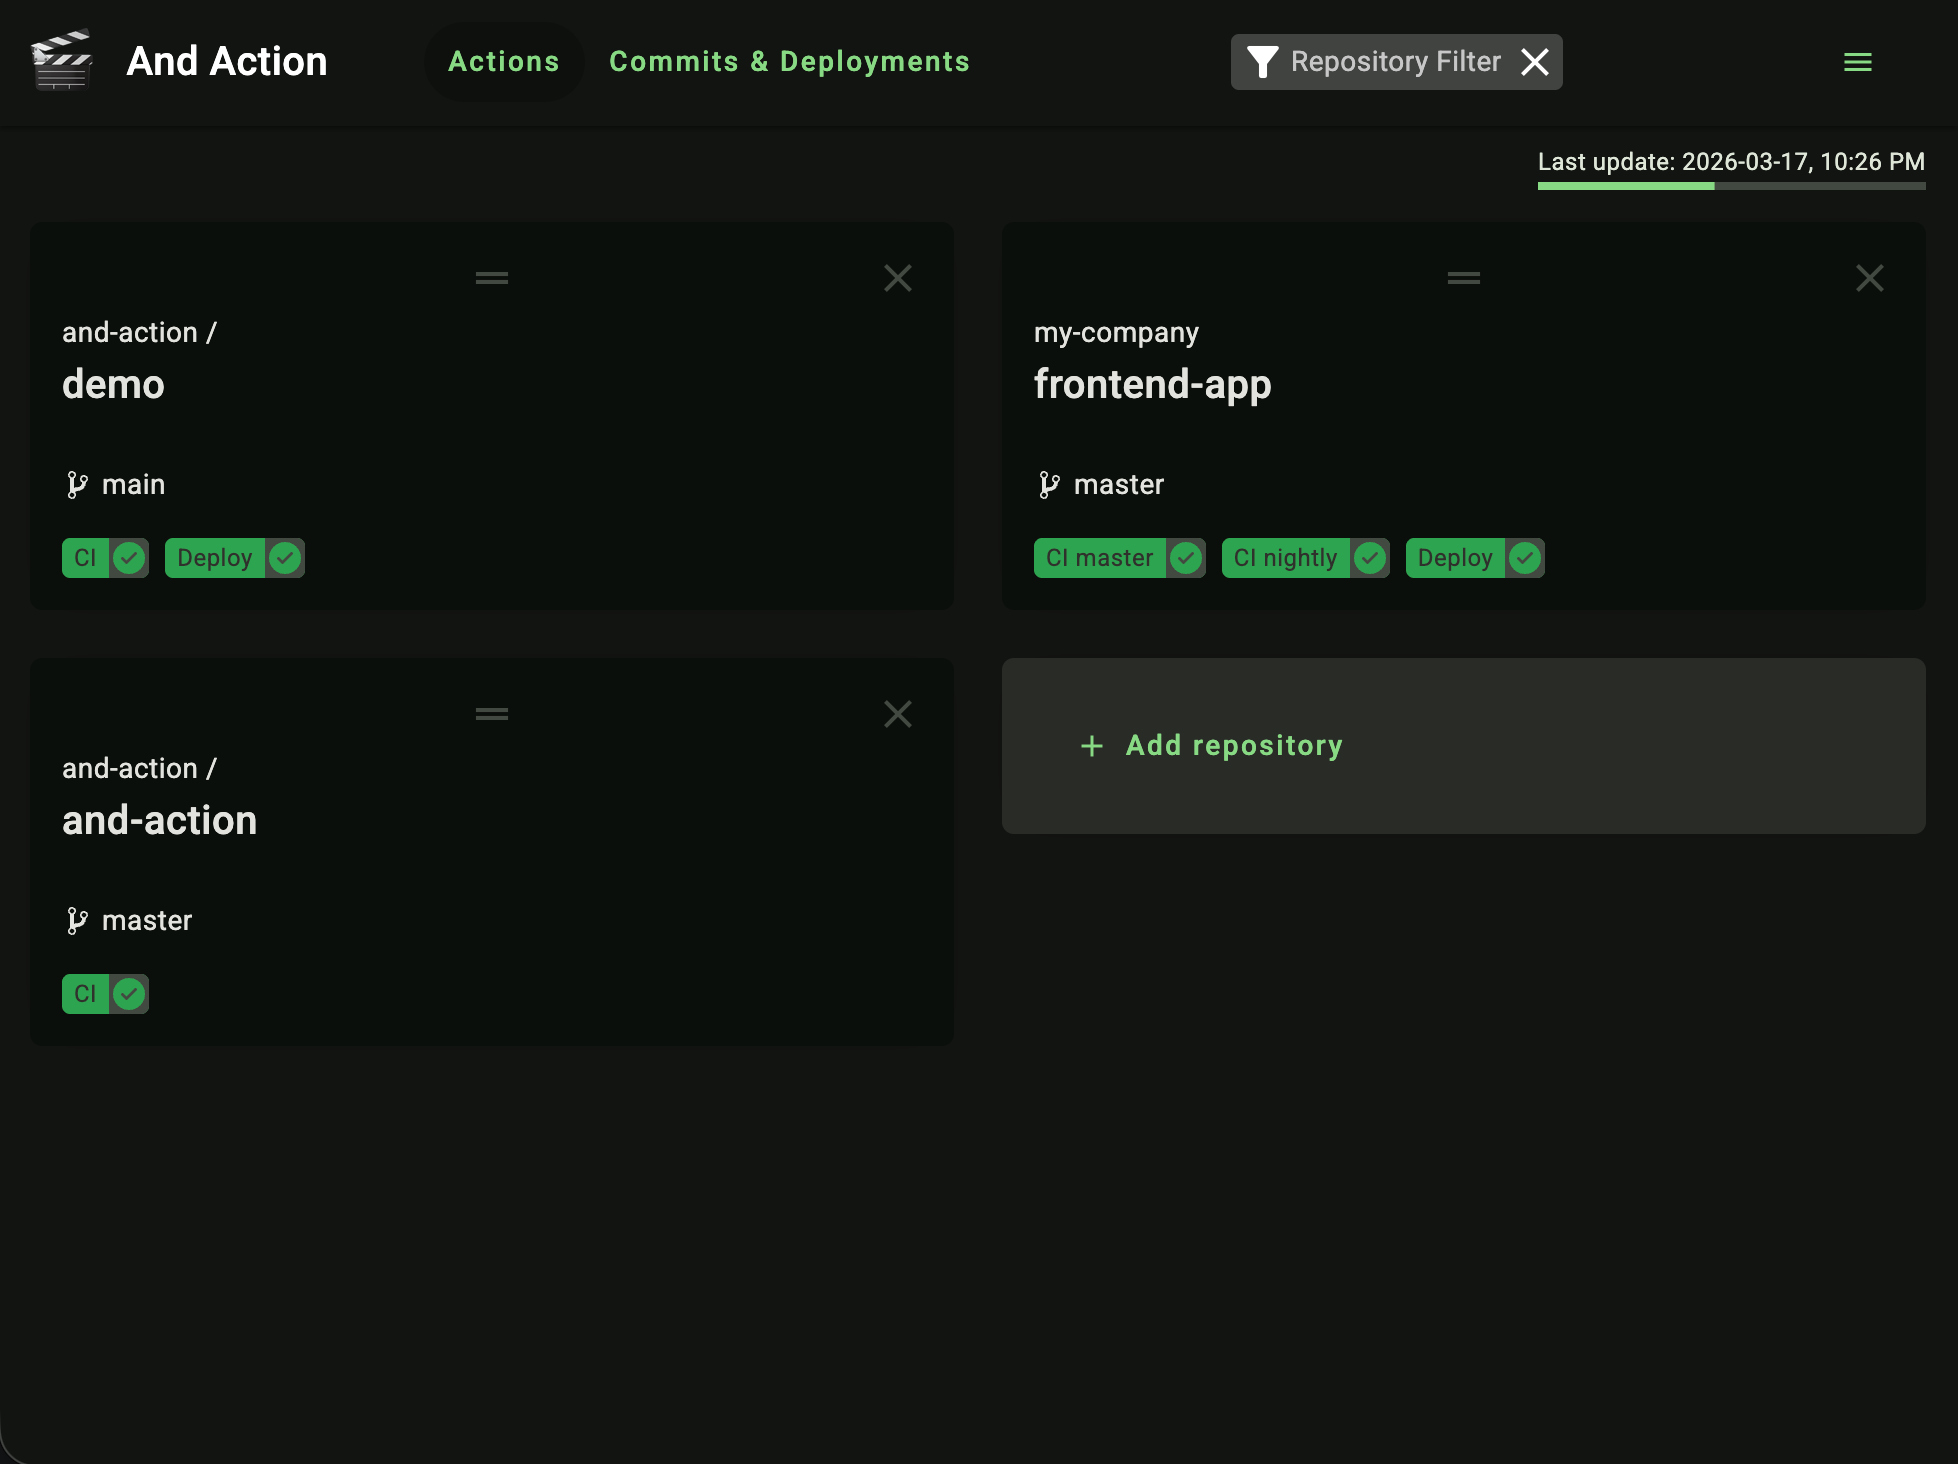Grab the drag handle on demo card

point(491,277)
